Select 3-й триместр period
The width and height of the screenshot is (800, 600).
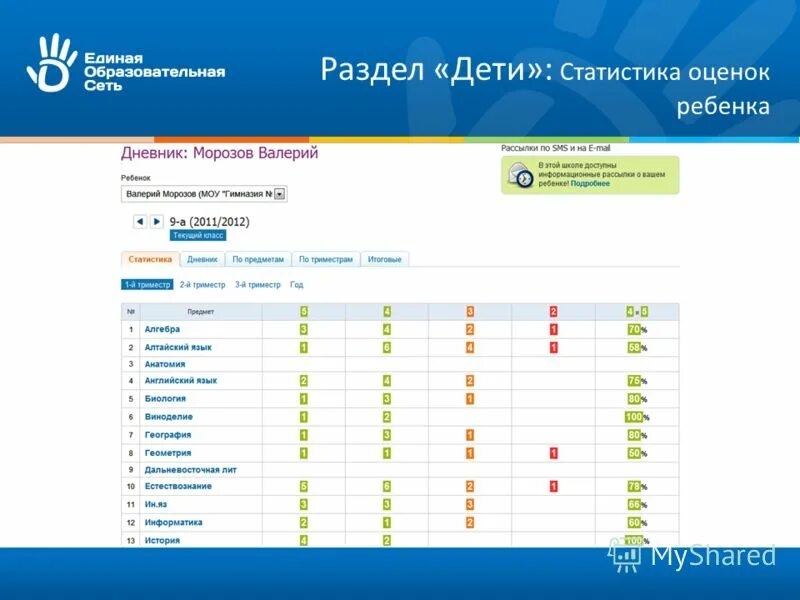[x=258, y=285]
